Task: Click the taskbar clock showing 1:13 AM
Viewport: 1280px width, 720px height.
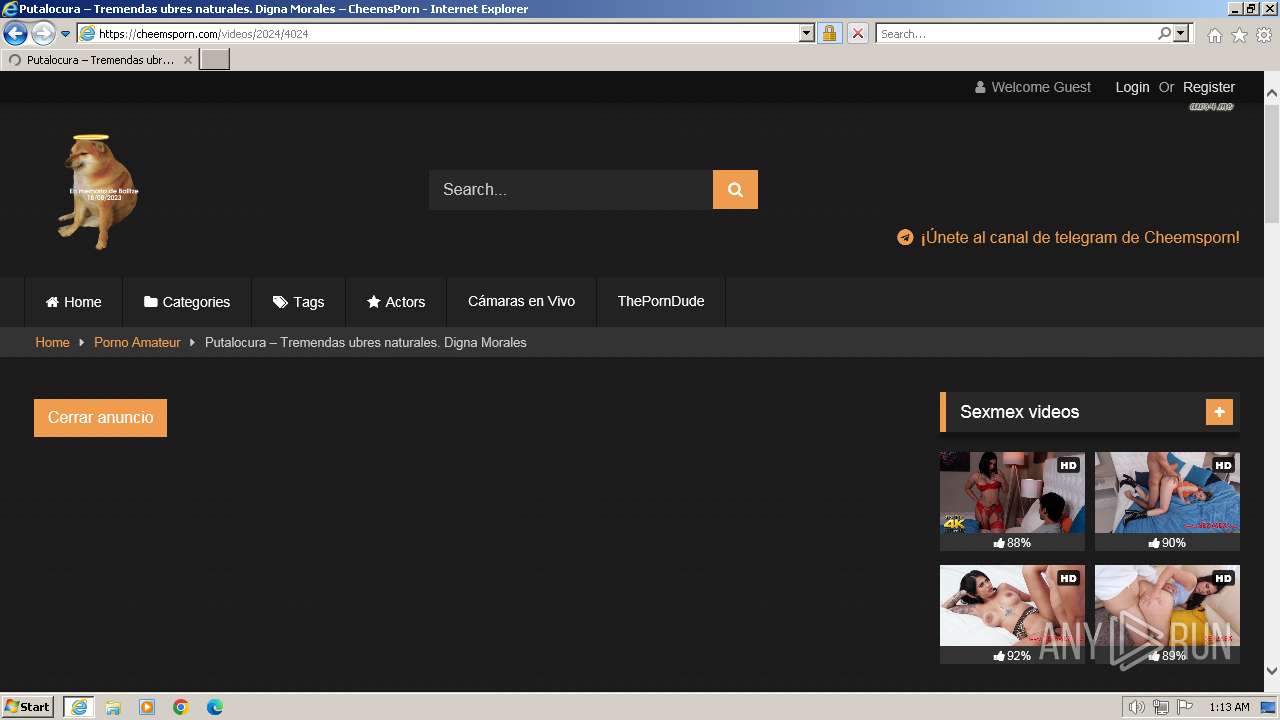Action: point(1229,707)
